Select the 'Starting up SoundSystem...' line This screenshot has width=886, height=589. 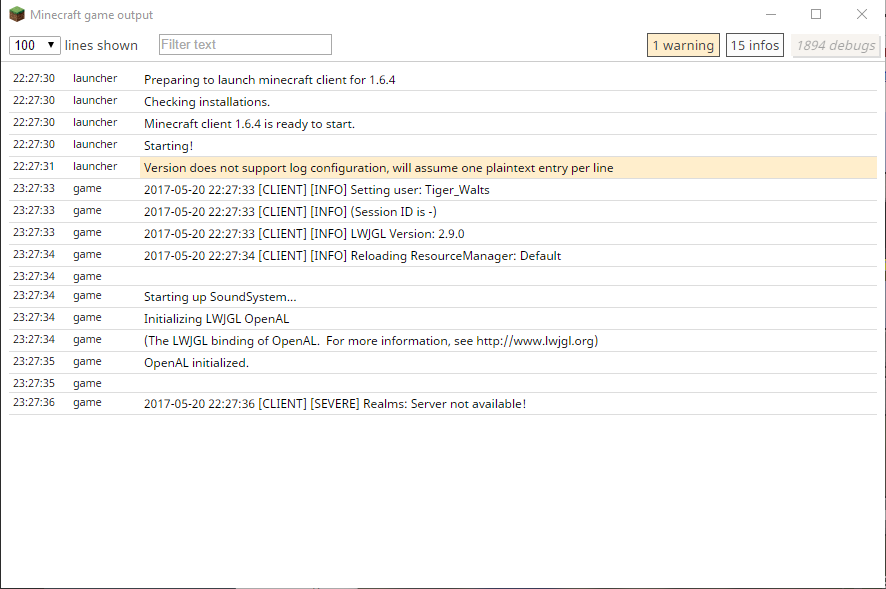coord(442,297)
